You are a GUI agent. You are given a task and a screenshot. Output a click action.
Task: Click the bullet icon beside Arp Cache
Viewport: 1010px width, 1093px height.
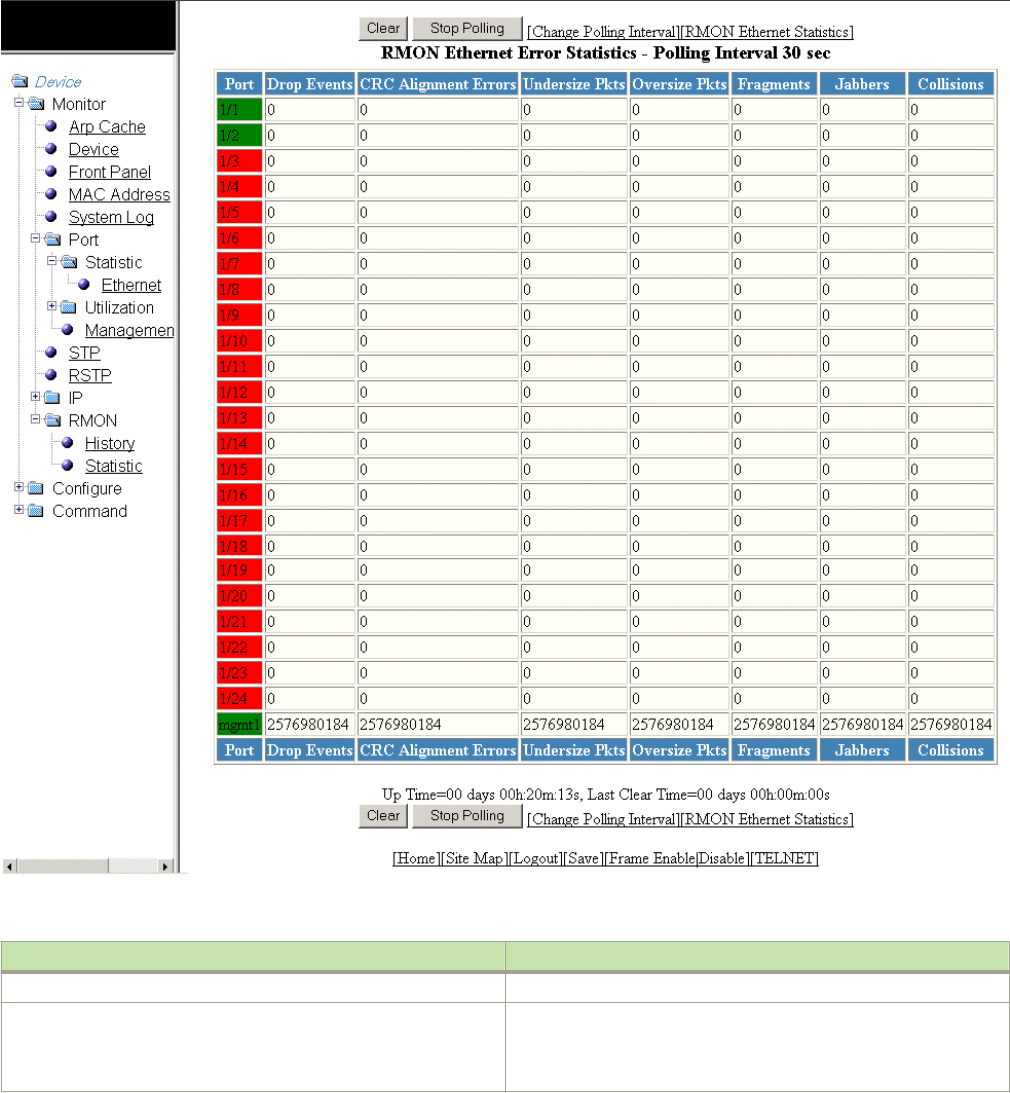tap(51, 126)
